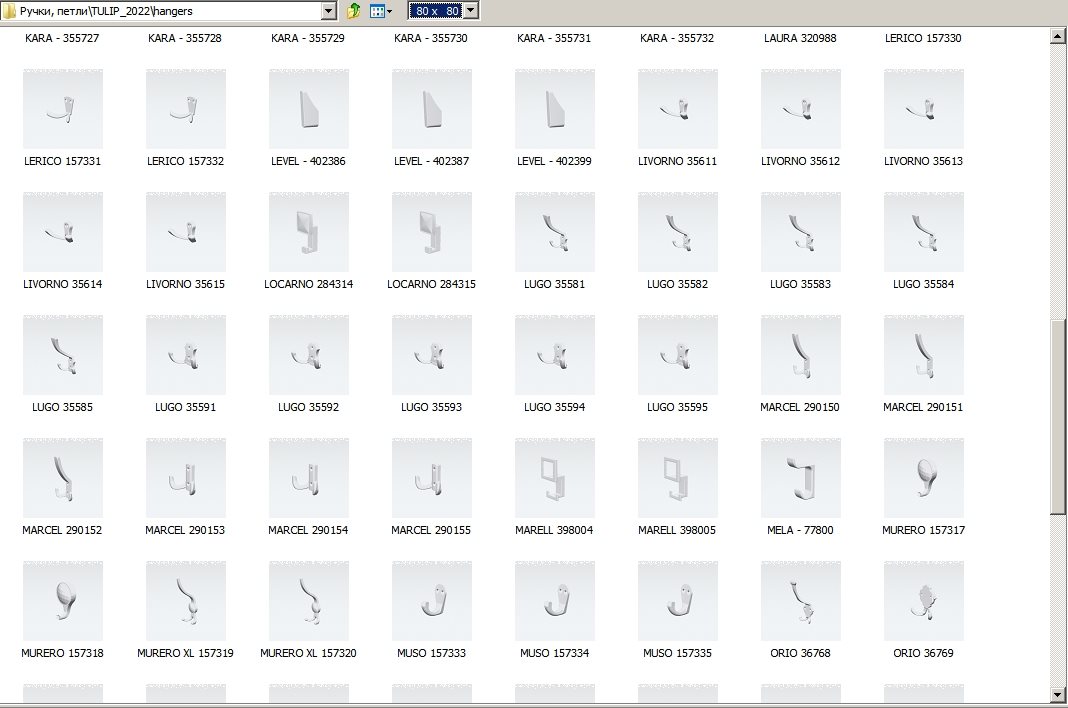Select the LIVORNO 35612 thumbnail
The image size is (1068, 708).
pos(800,109)
